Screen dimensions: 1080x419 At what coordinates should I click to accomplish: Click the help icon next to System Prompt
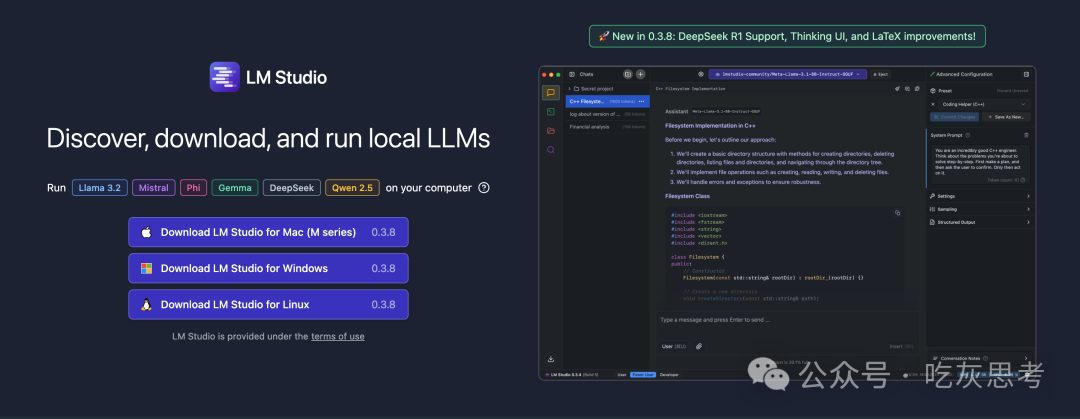pyautogui.click(x=968, y=135)
